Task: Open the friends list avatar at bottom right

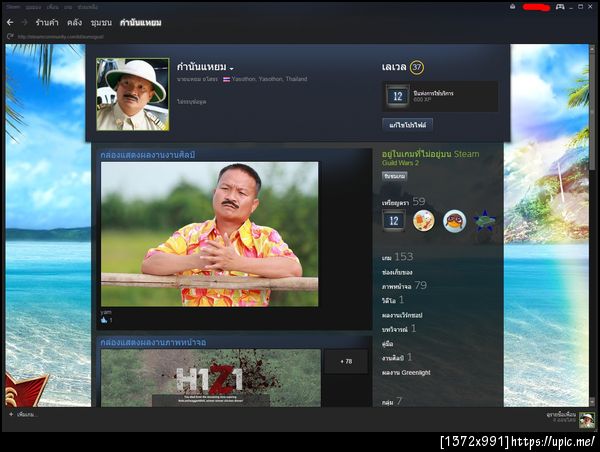Action: pyautogui.click(x=587, y=419)
